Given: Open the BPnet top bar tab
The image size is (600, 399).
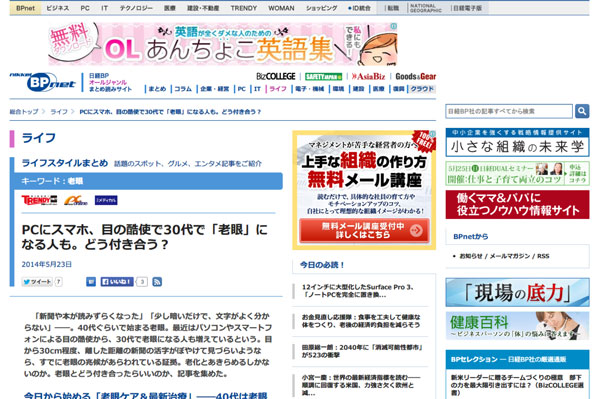Looking at the screenshot, I should (26, 8).
